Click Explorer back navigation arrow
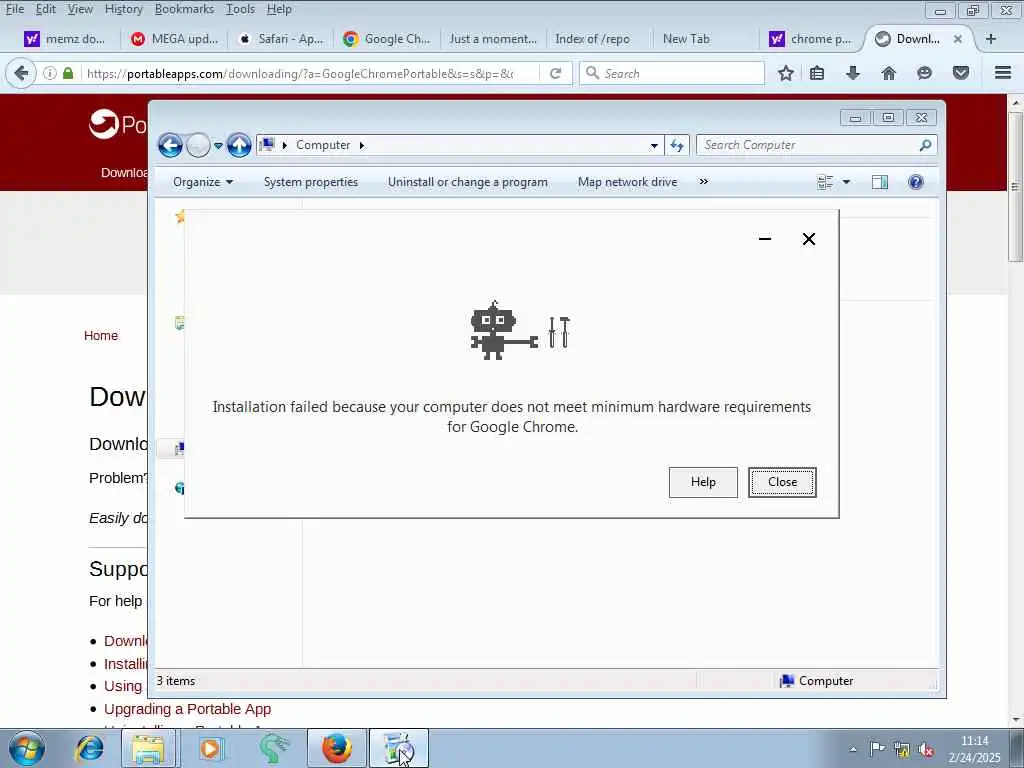 [170, 145]
